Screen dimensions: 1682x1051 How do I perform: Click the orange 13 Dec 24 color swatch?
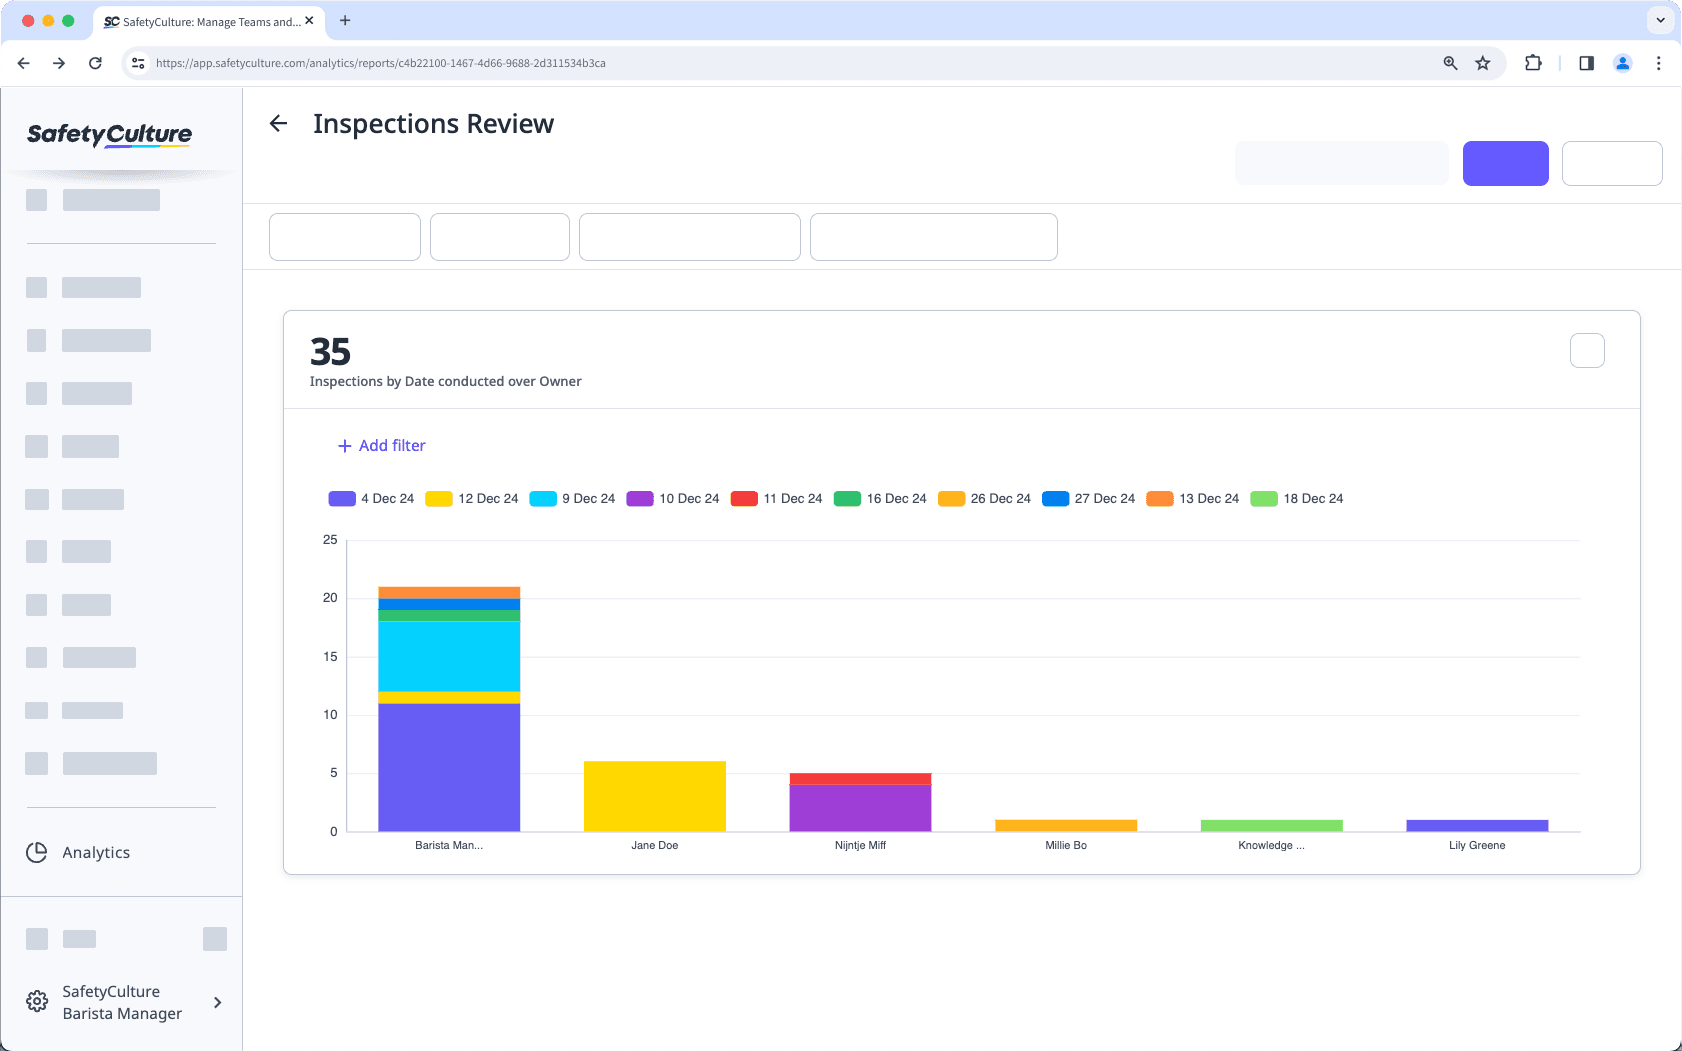coord(1160,498)
